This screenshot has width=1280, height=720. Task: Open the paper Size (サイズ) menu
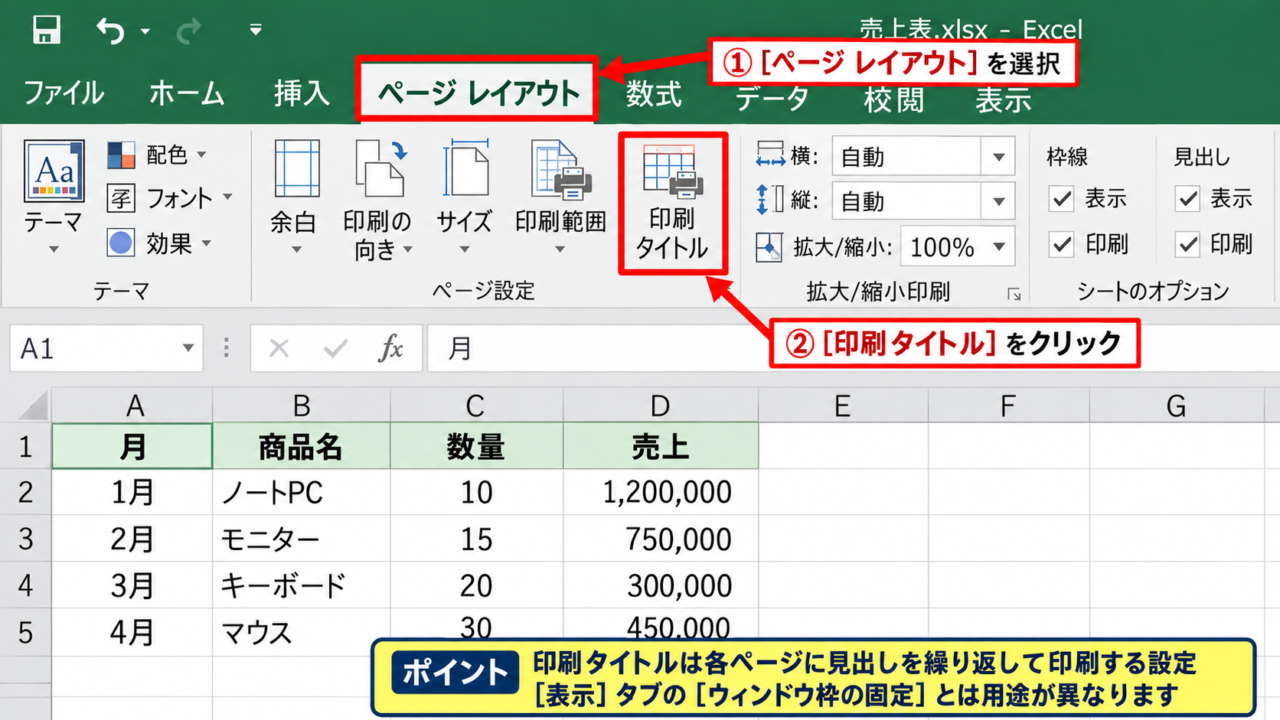(x=464, y=197)
